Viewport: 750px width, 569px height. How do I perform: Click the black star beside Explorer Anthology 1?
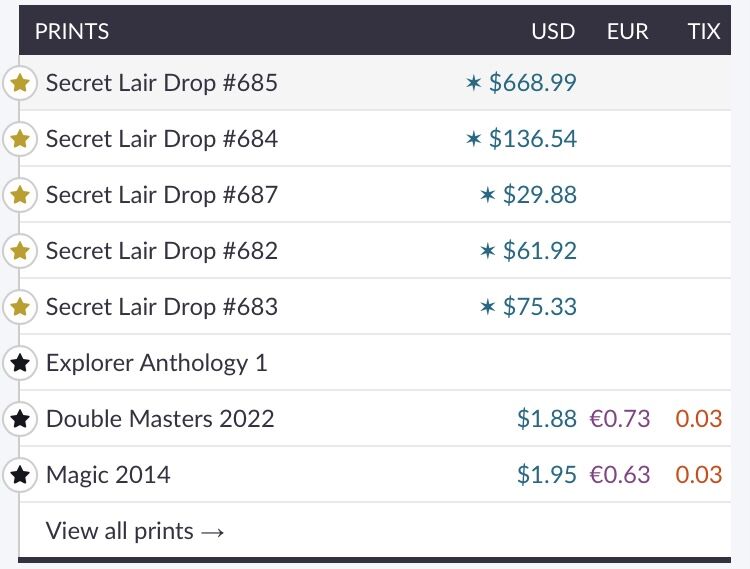pyautogui.click(x=19, y=363)
